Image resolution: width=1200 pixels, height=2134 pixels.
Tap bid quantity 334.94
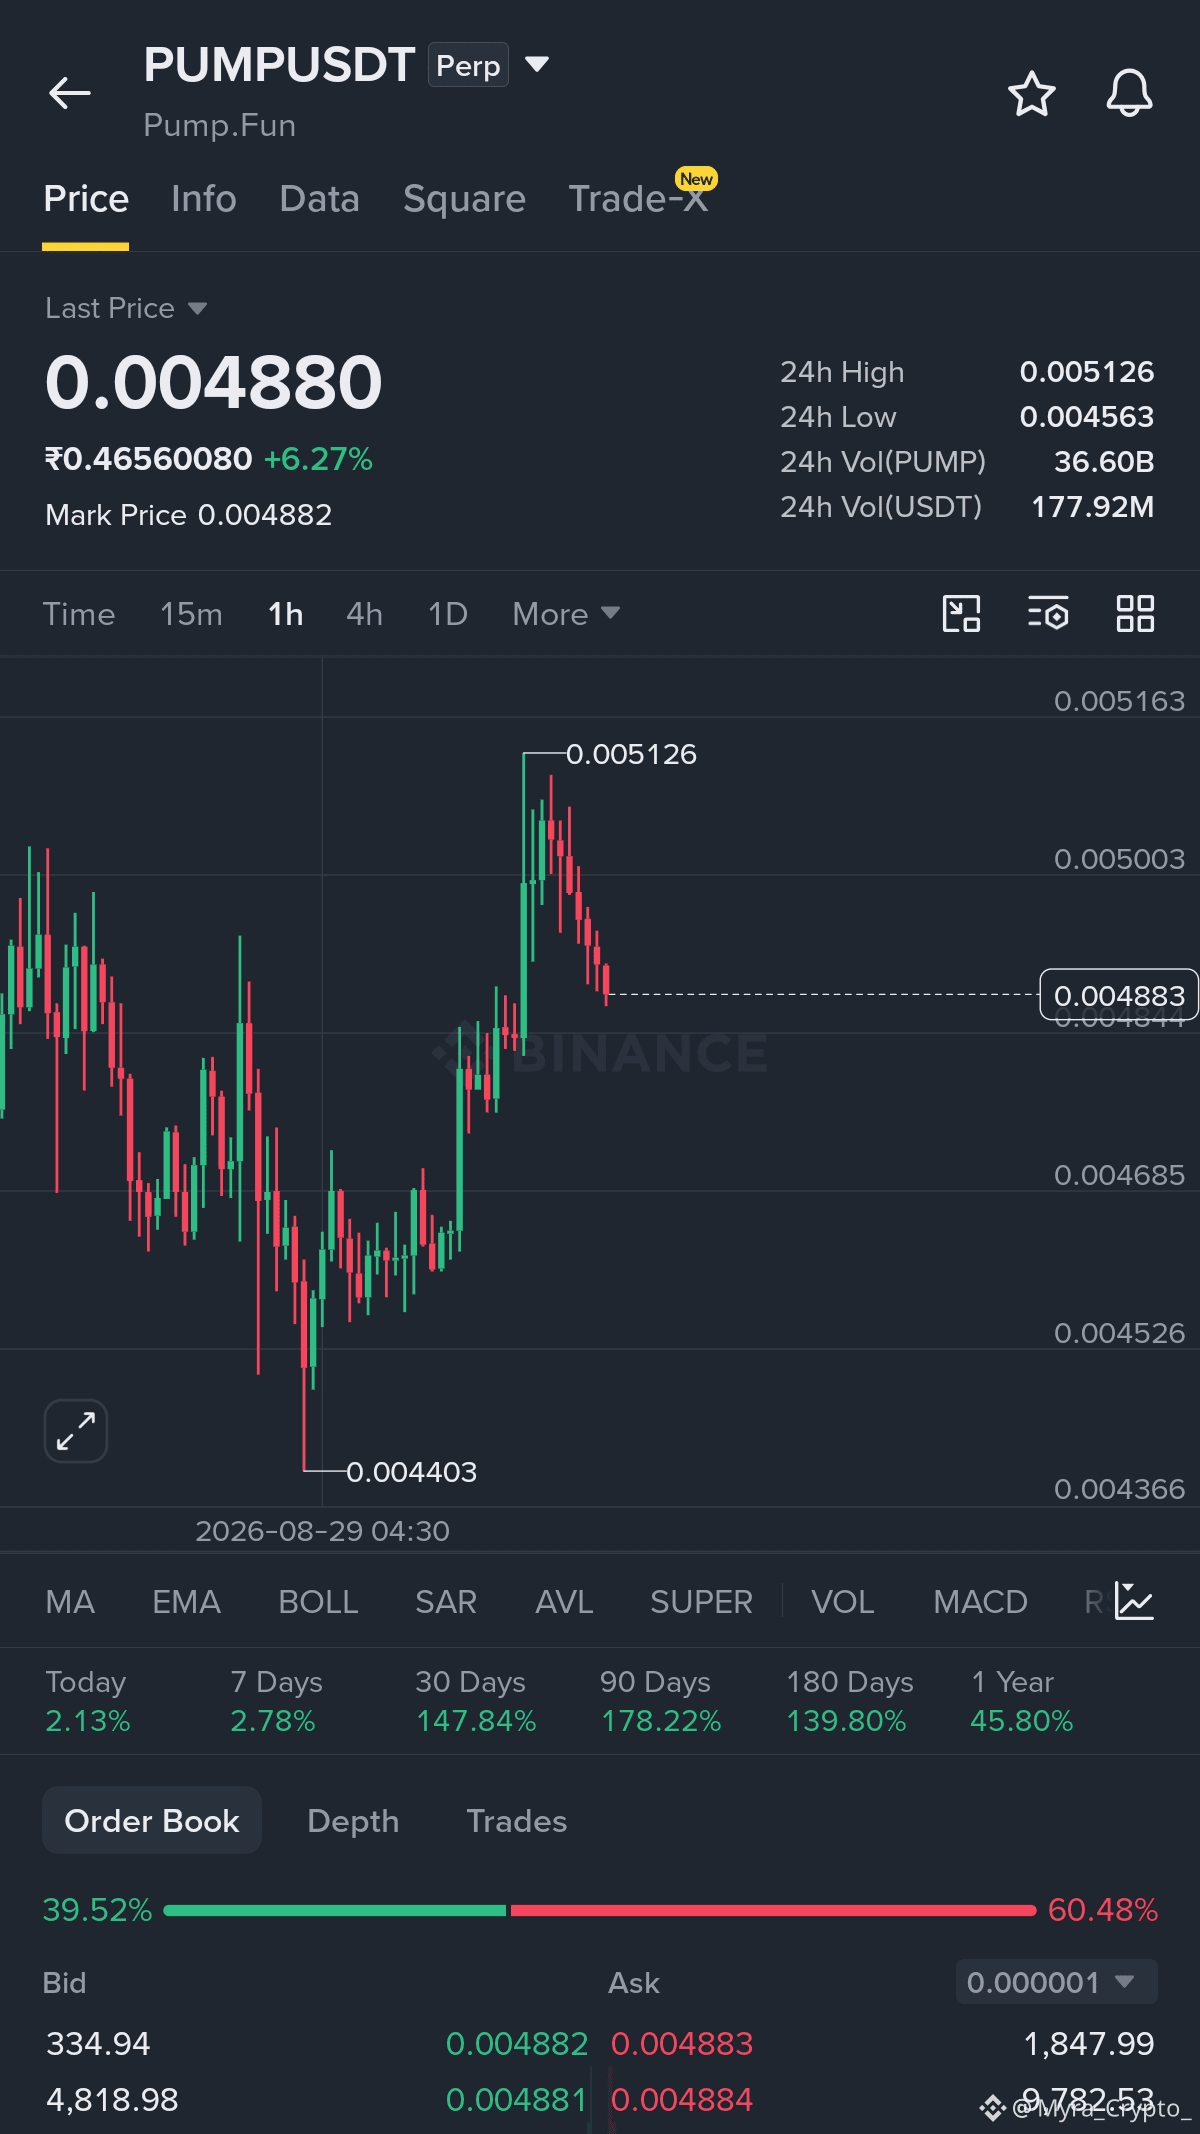(x=98, y=2044)
